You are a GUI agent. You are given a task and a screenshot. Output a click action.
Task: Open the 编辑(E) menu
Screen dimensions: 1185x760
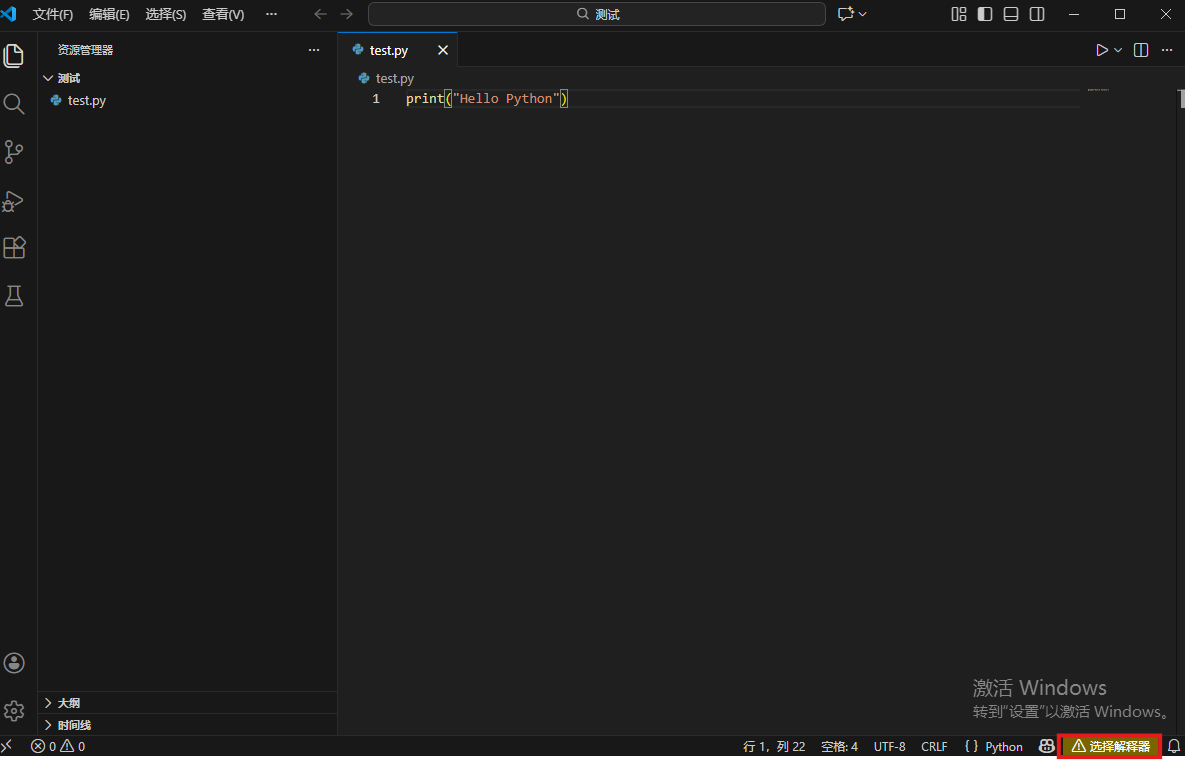(109, 15)
